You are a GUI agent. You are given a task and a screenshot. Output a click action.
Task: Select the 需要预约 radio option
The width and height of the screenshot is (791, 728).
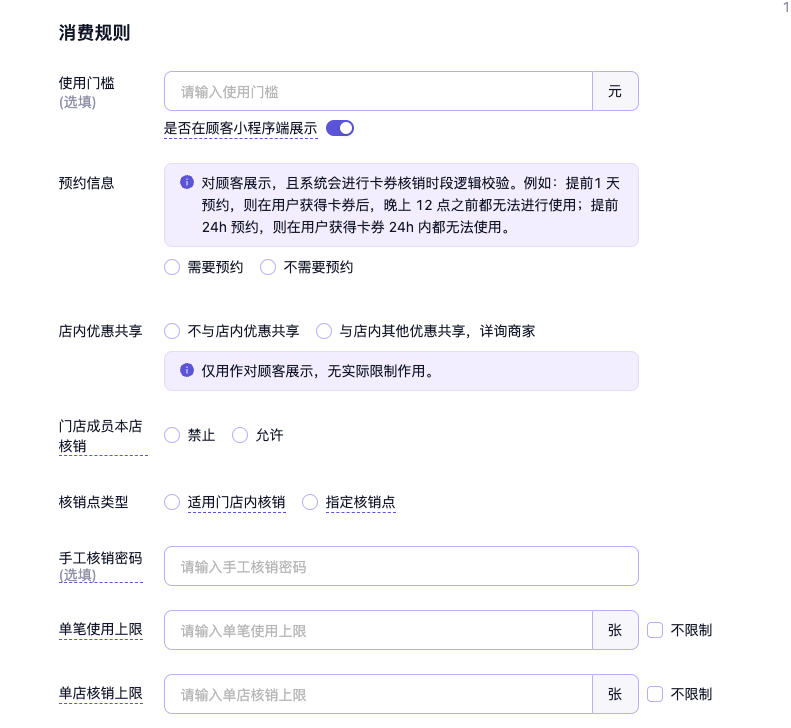pyautogui.click(x=172, y=267)
